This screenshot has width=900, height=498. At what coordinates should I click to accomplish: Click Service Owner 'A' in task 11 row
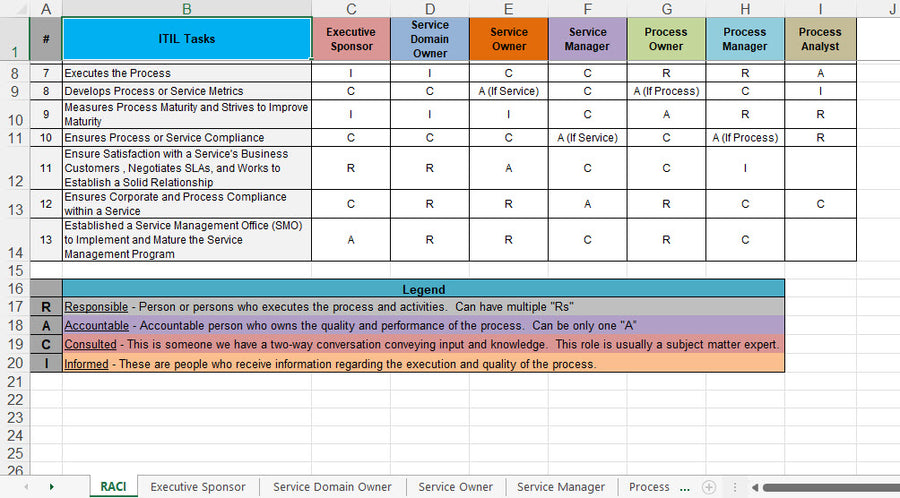click(509, 168)
